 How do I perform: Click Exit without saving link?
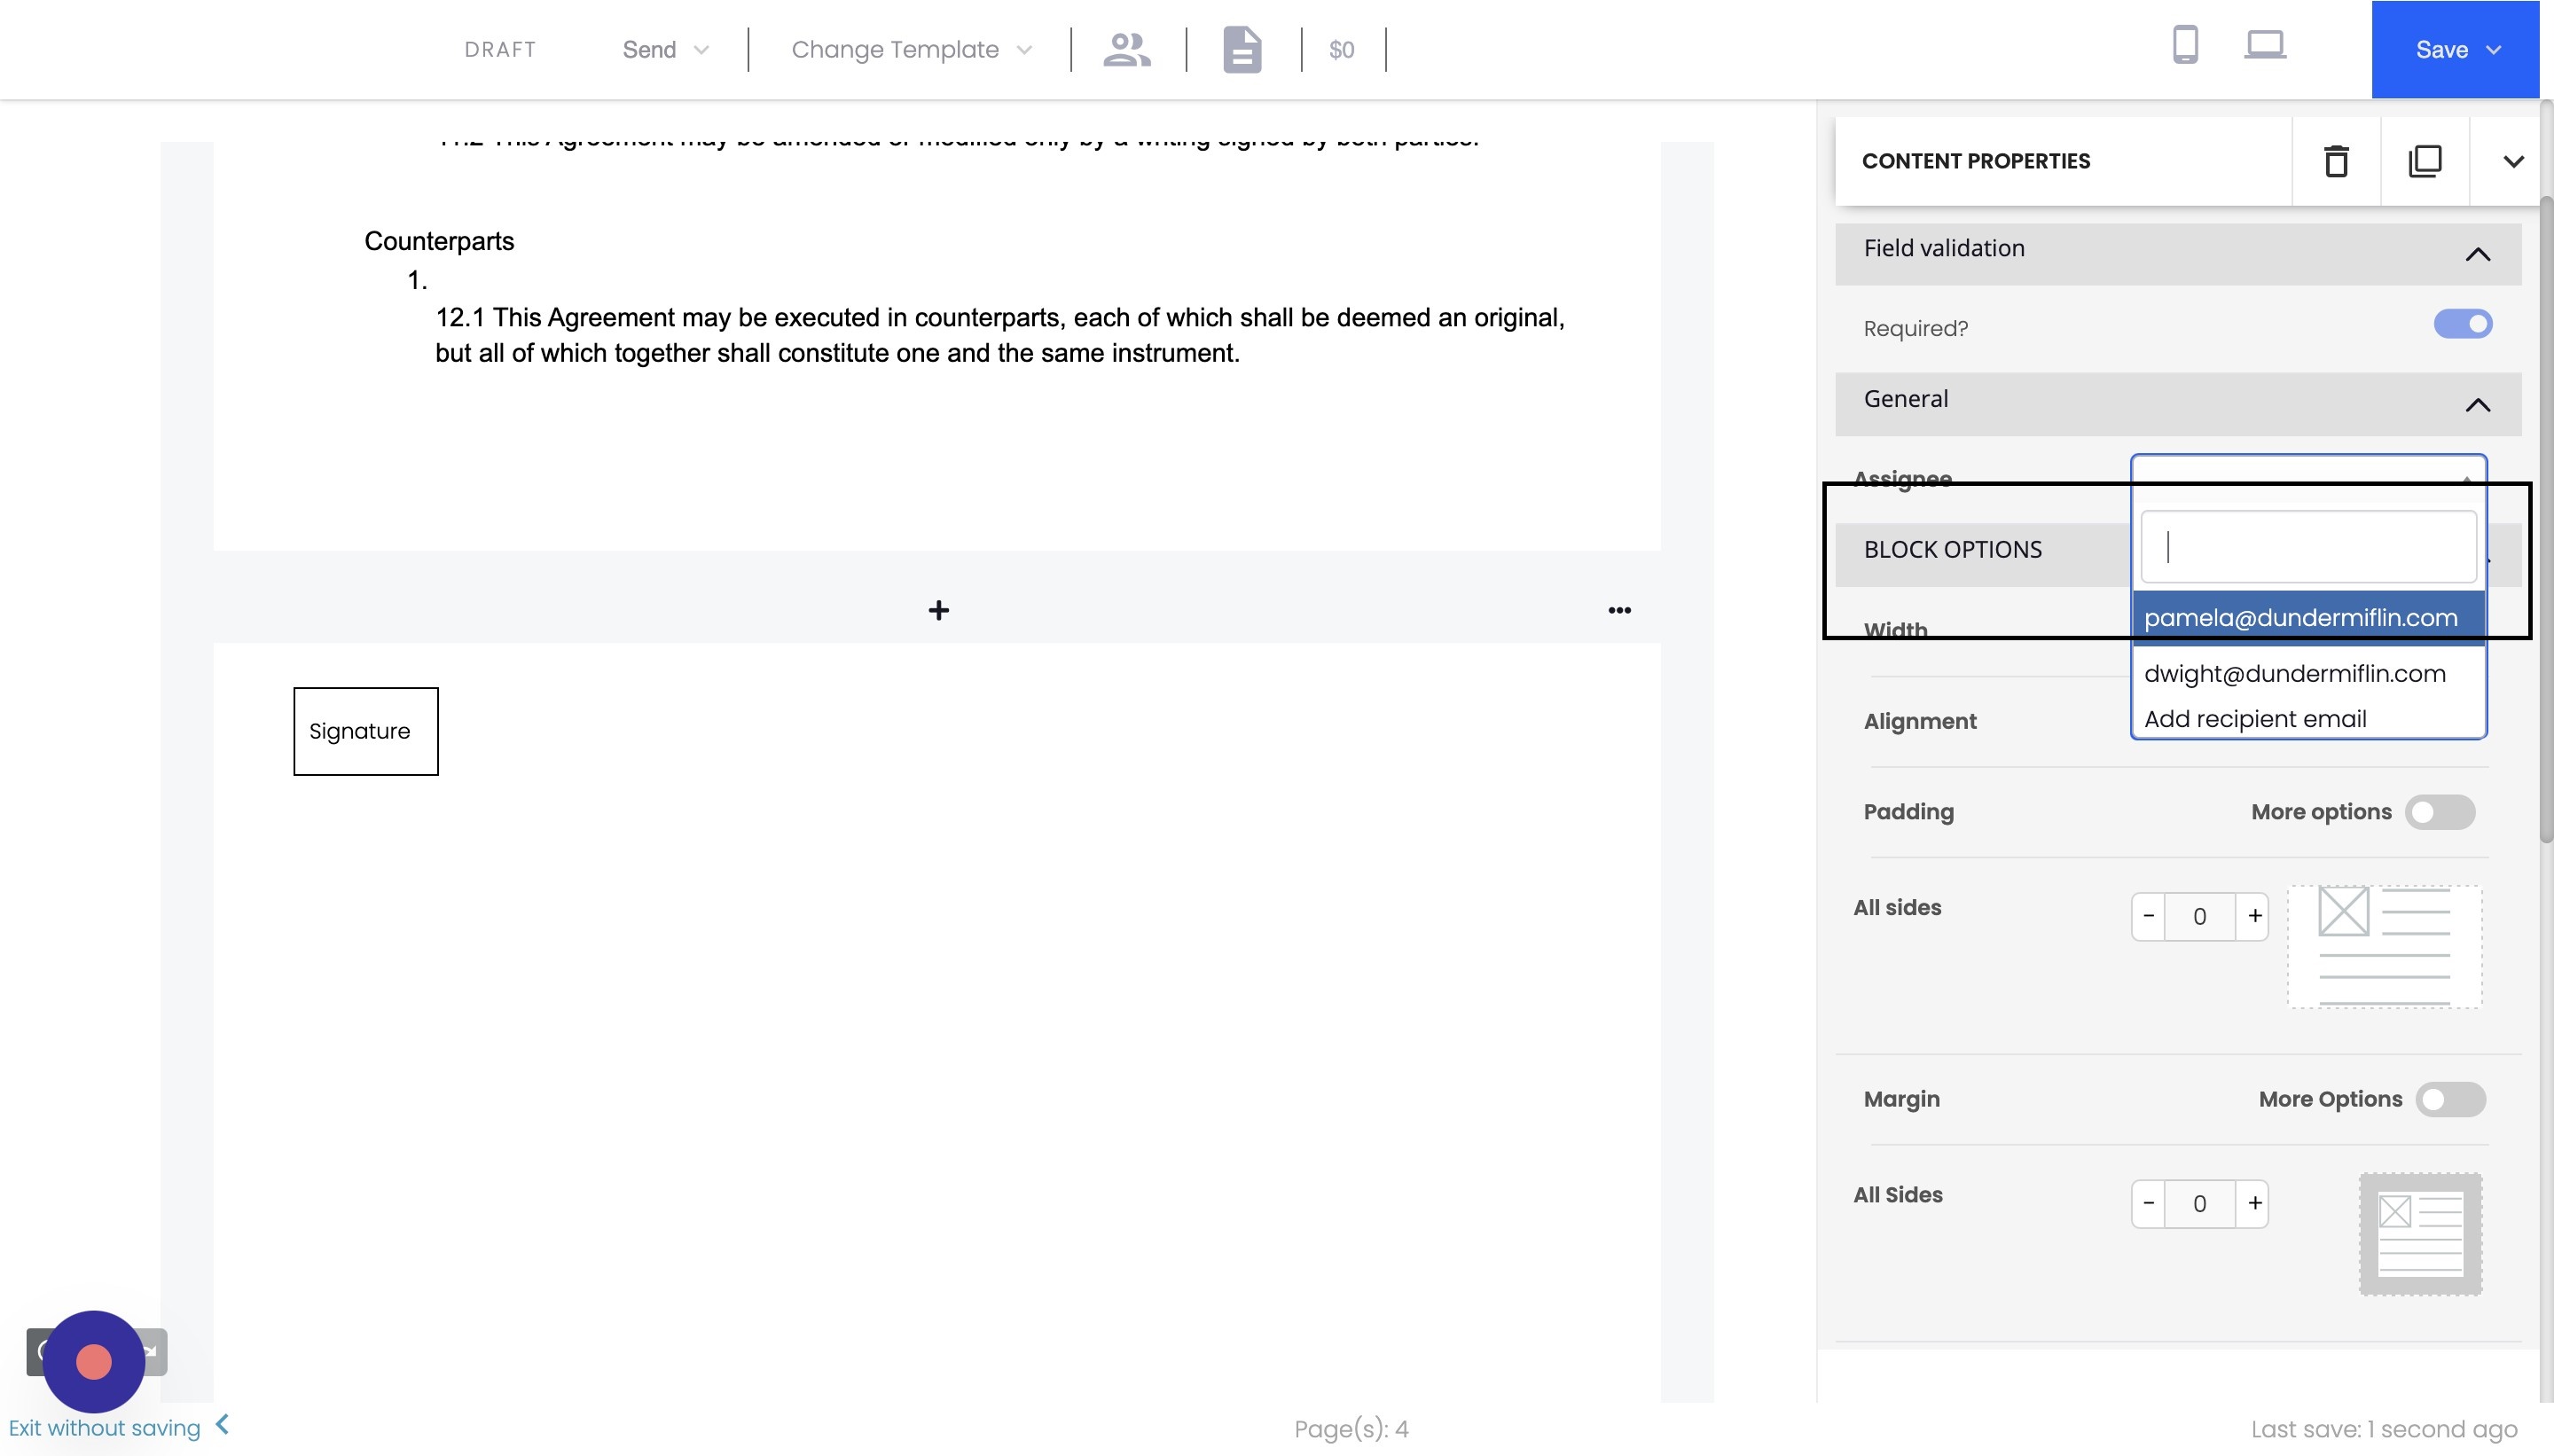(x=105, y=1427)
